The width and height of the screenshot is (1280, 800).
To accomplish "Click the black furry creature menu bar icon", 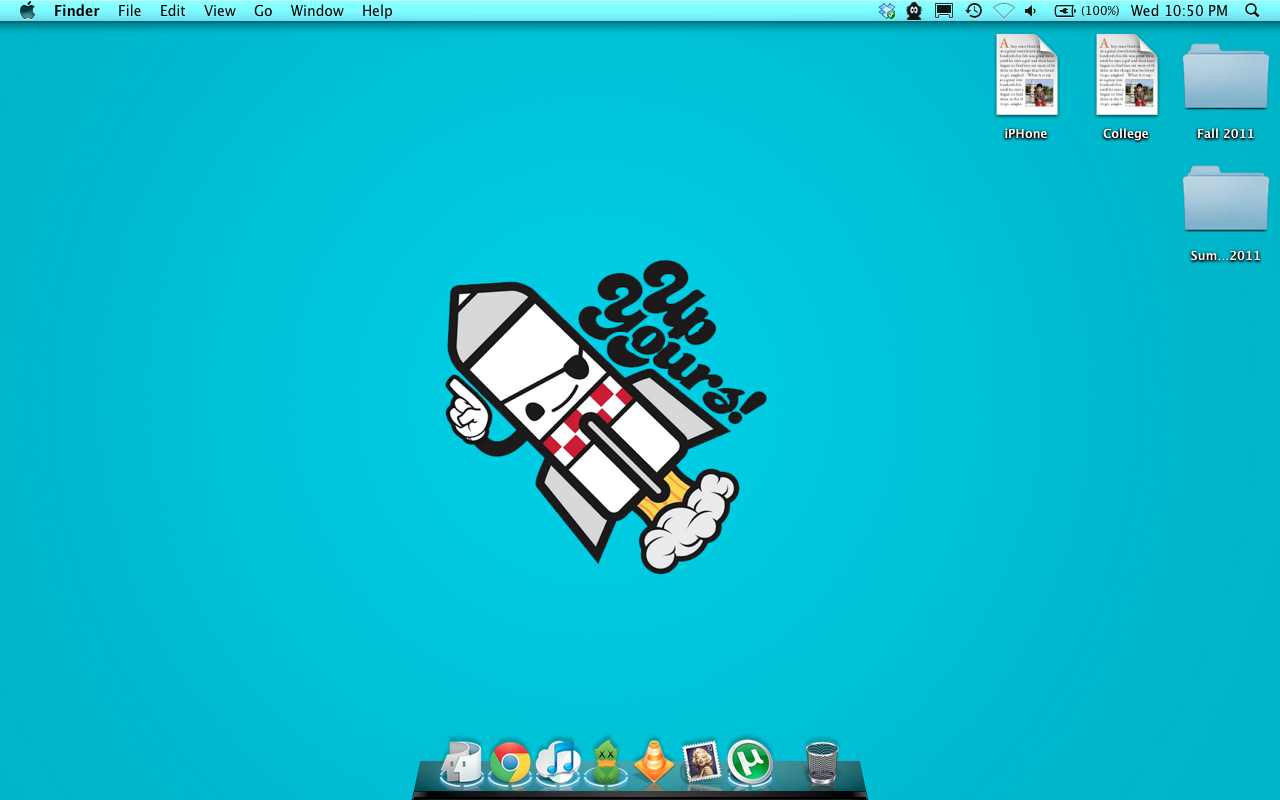I will pyautogui.click(x=914, y=11).
